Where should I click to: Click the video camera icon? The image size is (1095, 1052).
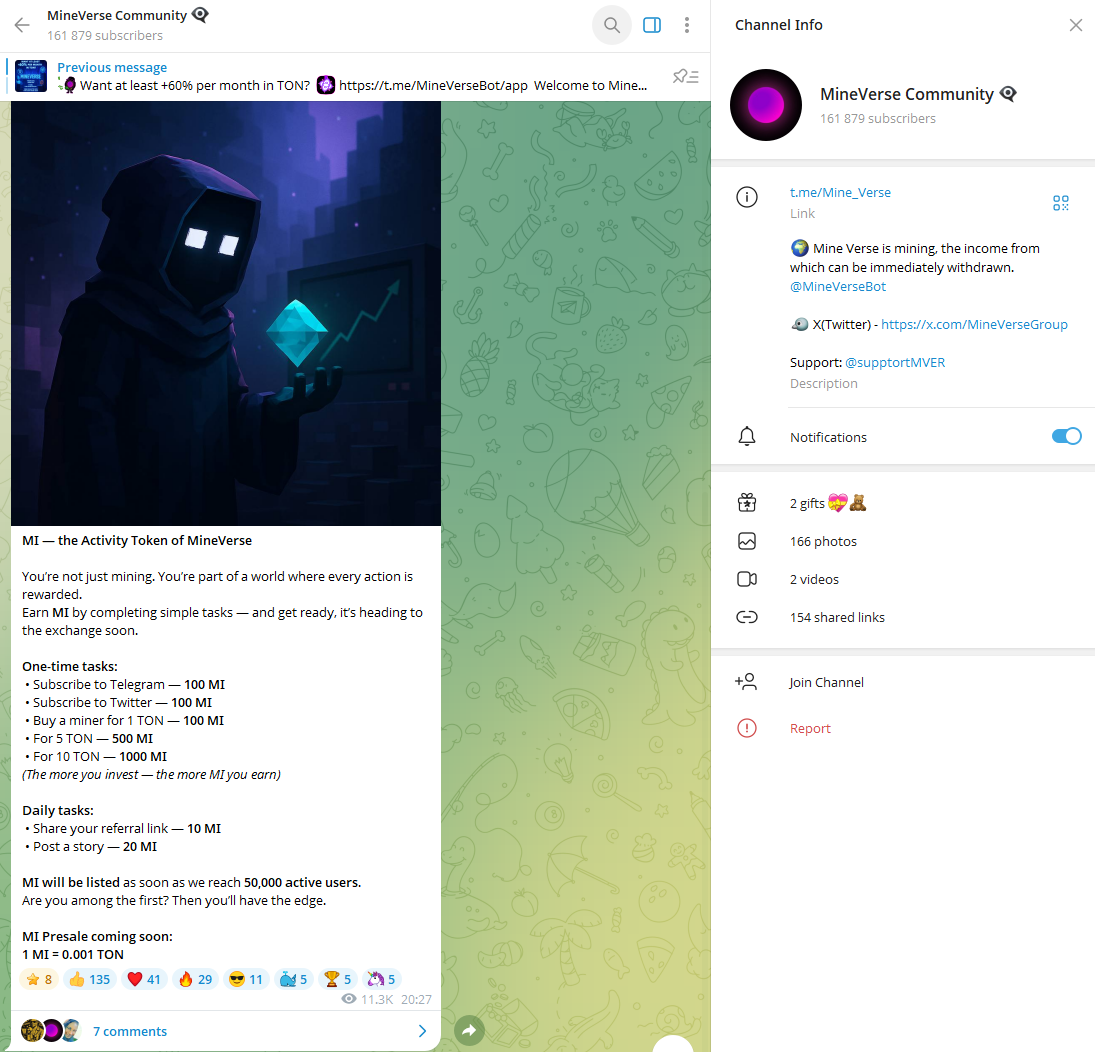click(747, 579)
